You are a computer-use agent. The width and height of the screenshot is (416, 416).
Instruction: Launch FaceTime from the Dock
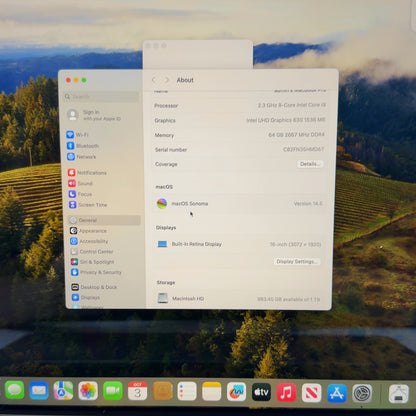pyautogui.click(x=113, y=391)
